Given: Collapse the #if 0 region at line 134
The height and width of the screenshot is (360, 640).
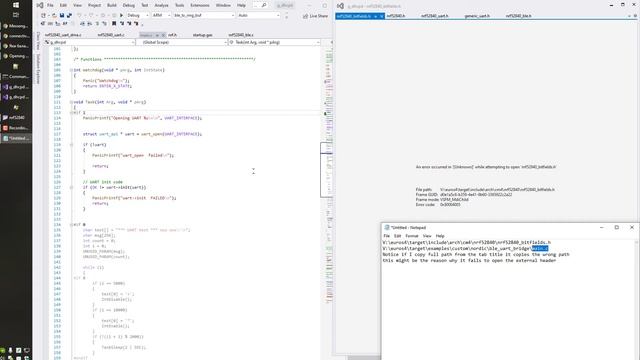Looking at the screenshot, I should tap(71, 224).
